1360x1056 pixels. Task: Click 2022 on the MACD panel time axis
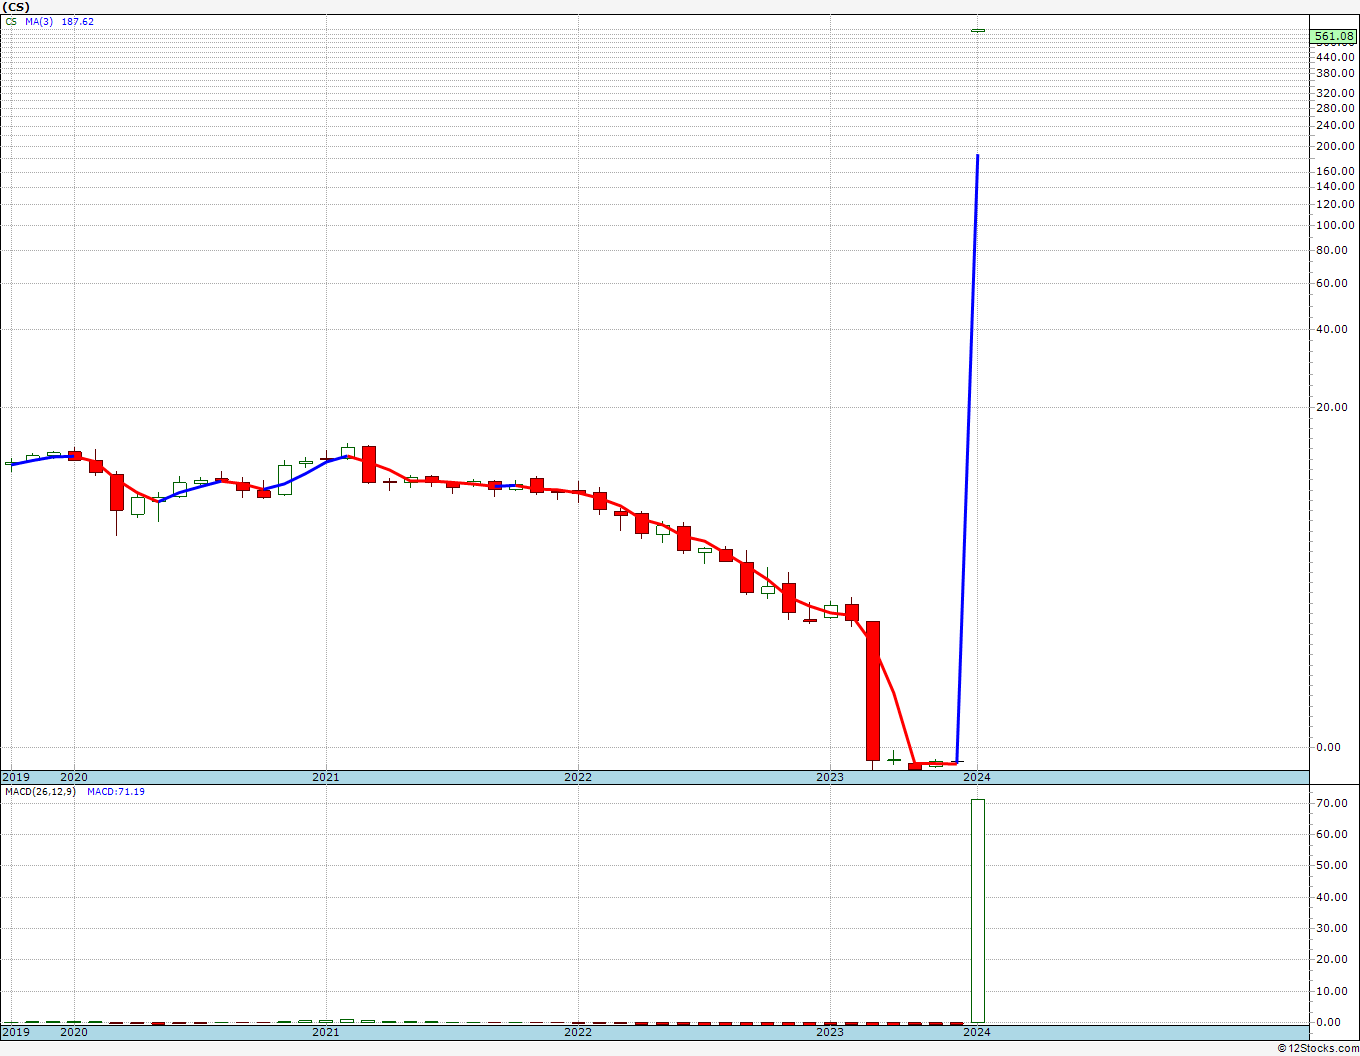tap(578, 1031)
